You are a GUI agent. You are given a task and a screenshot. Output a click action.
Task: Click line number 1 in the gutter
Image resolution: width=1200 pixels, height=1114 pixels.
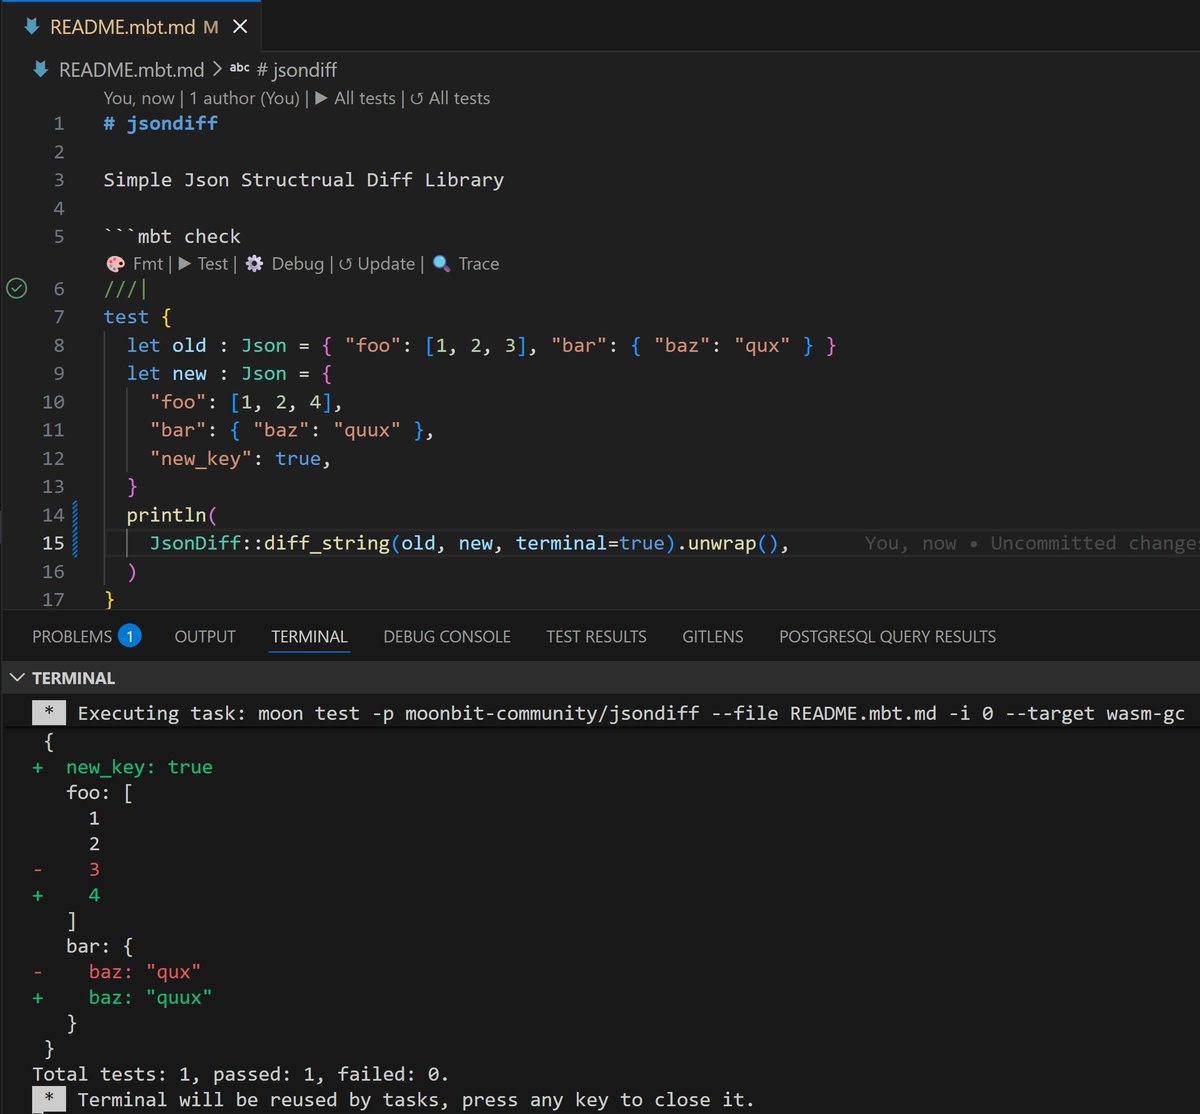pos(58,124)
